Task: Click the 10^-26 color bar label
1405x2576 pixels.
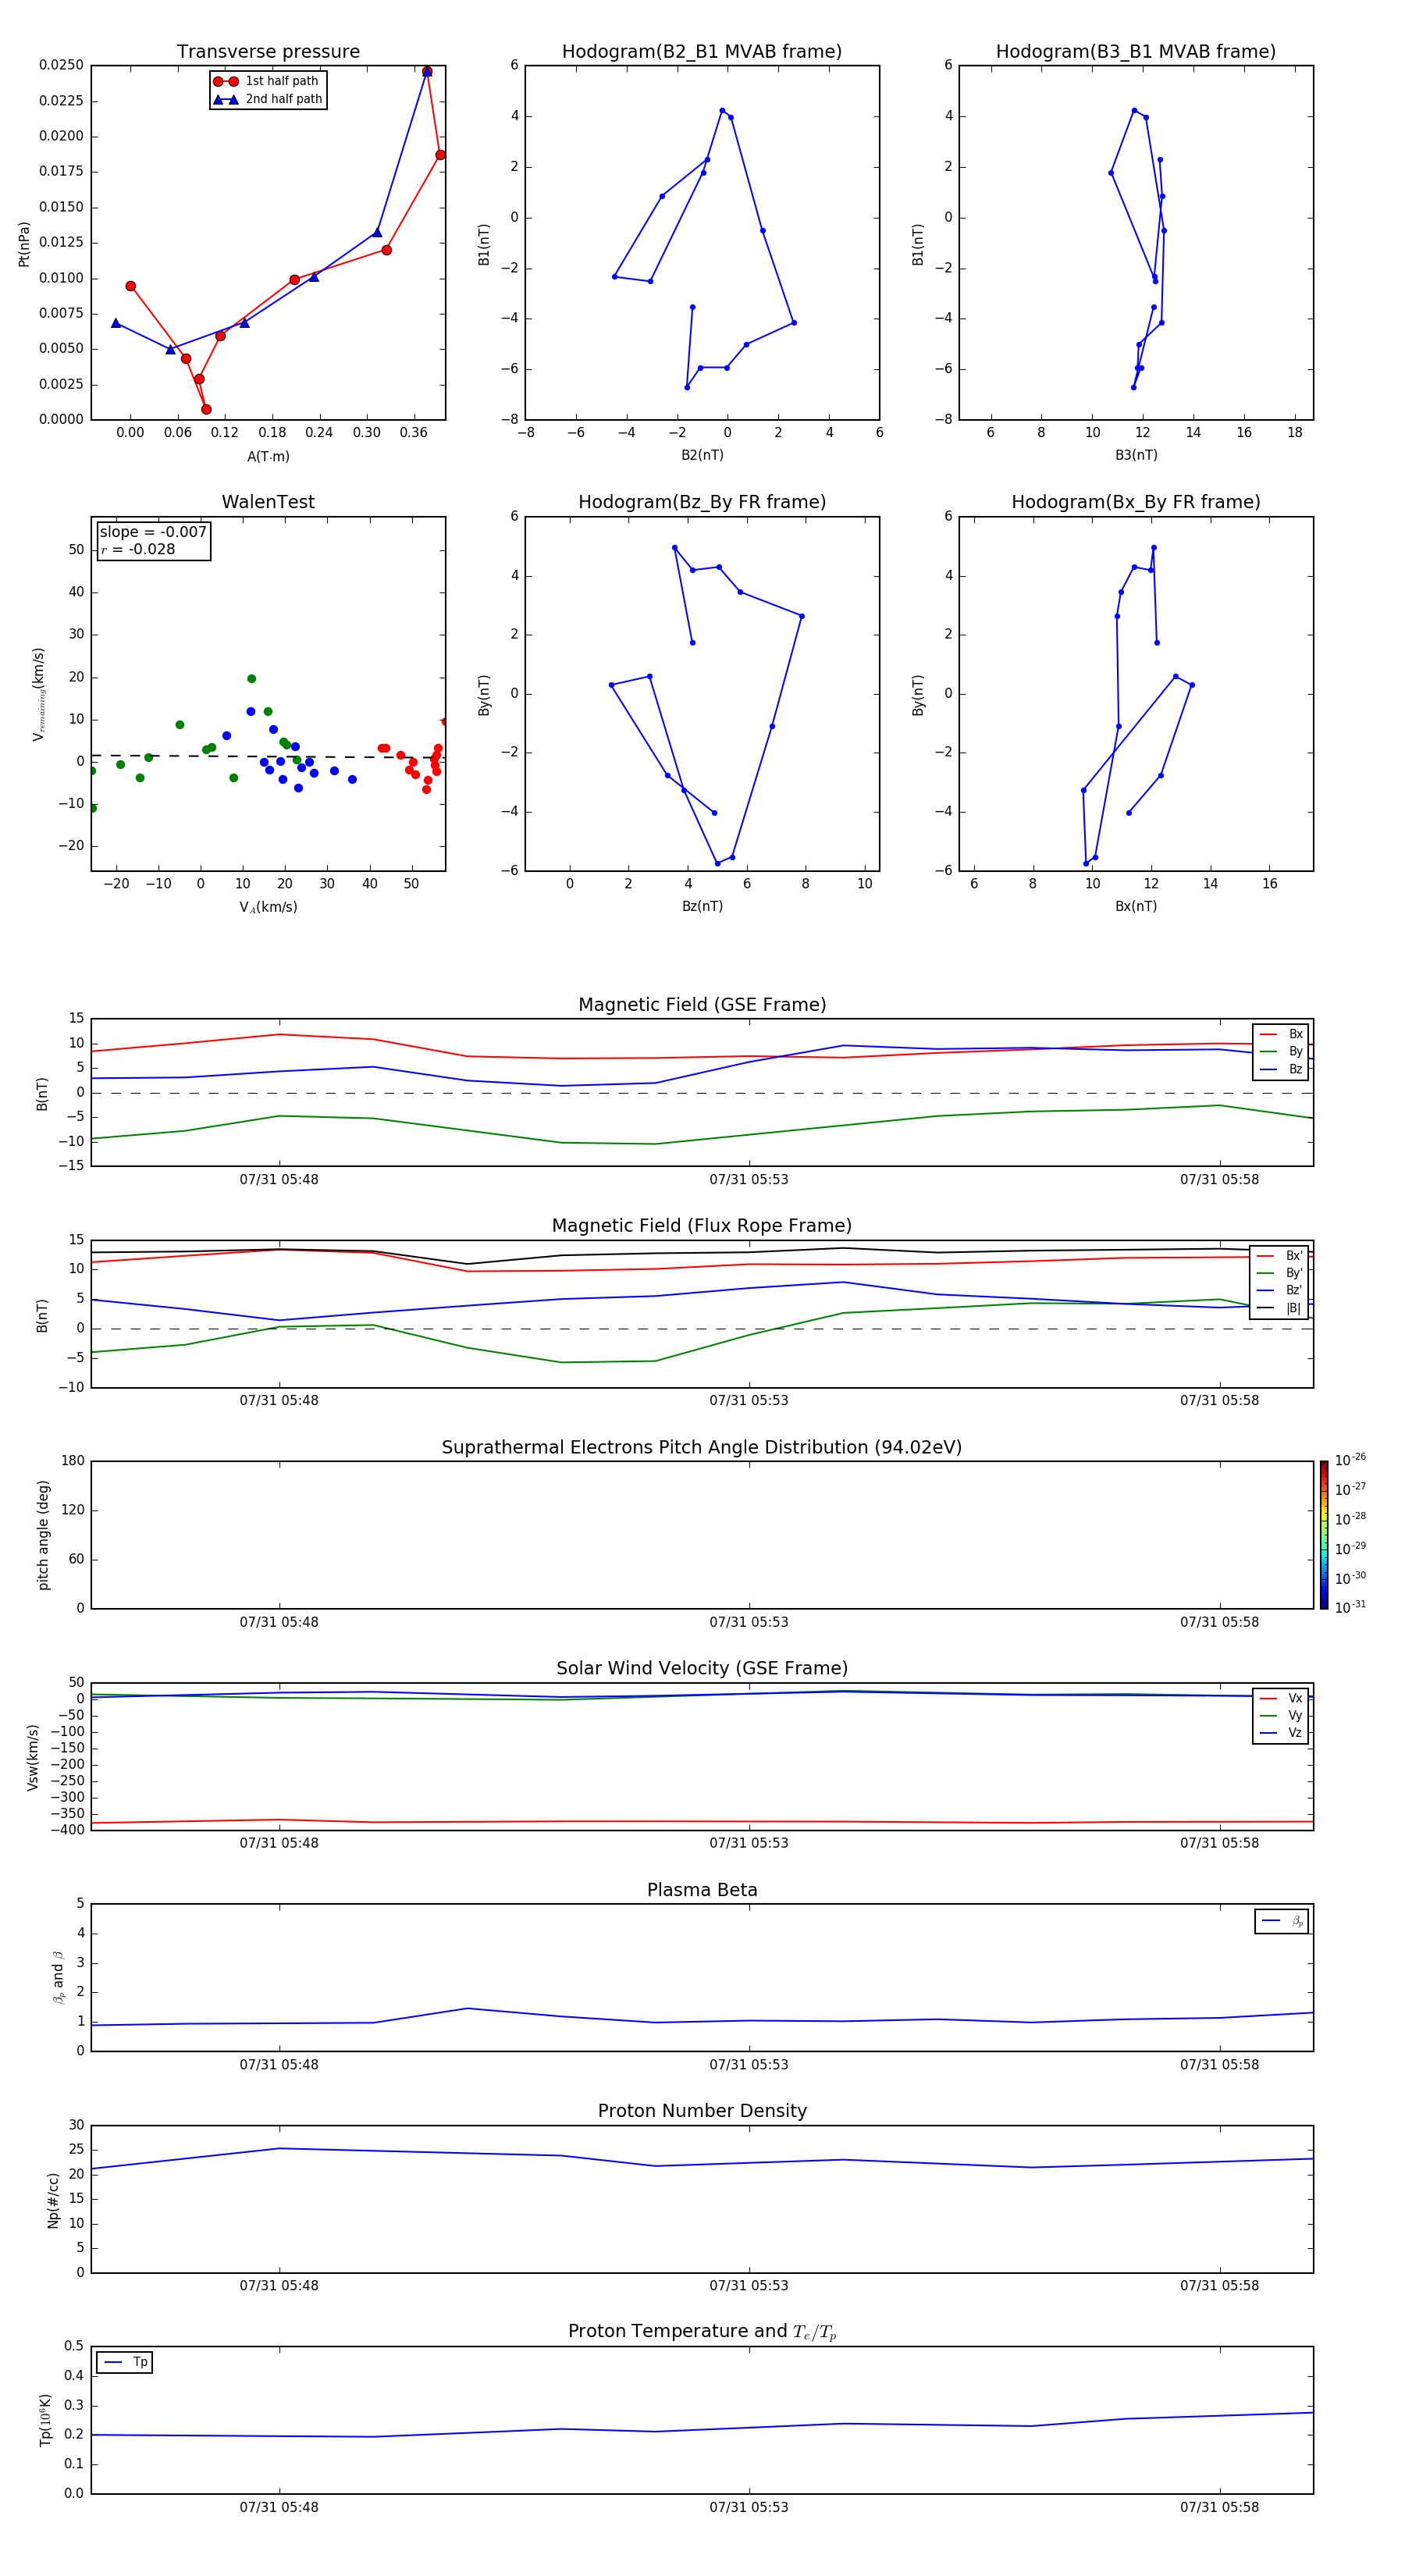Action: [1350, 1460]
